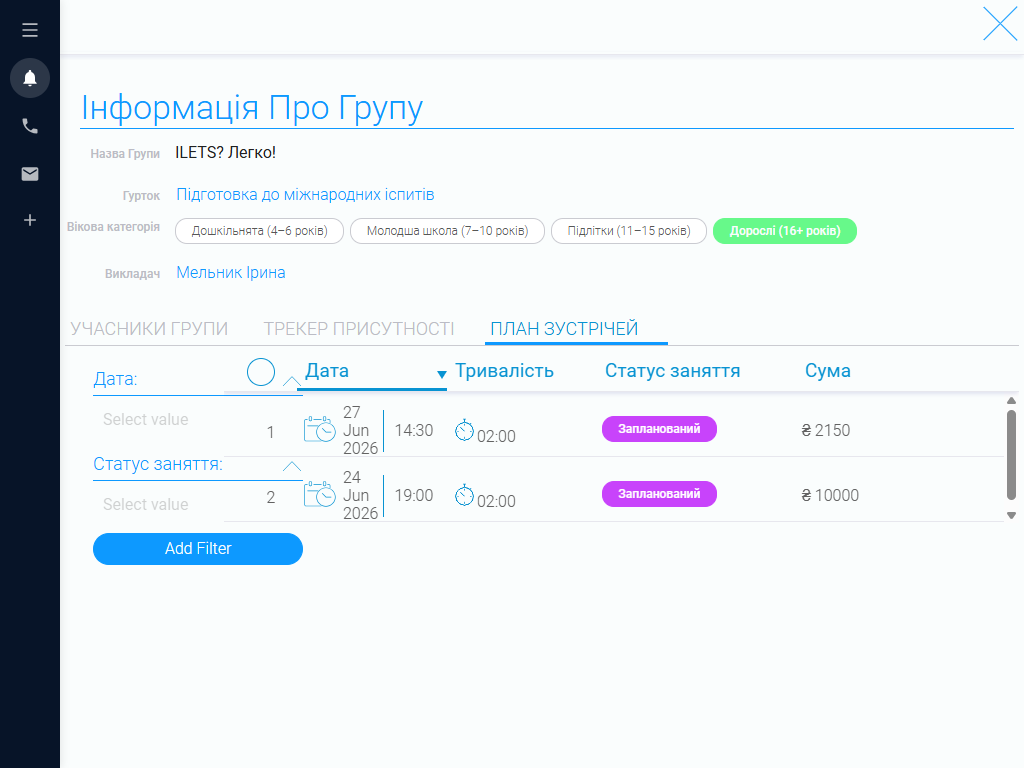Switch to Учасники групи tab
The height and width of the screenshot is (768, 1024).
149,328
